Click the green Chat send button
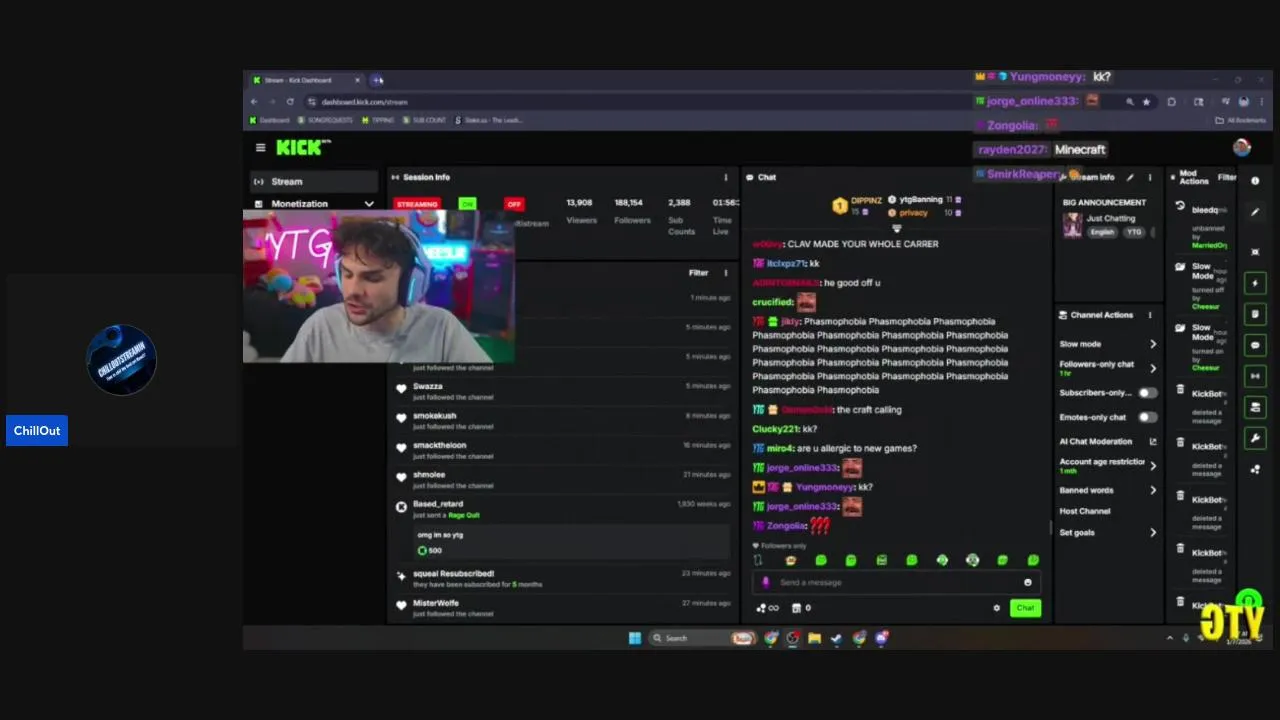1280x720 pixels. [x=1025, y=608]
